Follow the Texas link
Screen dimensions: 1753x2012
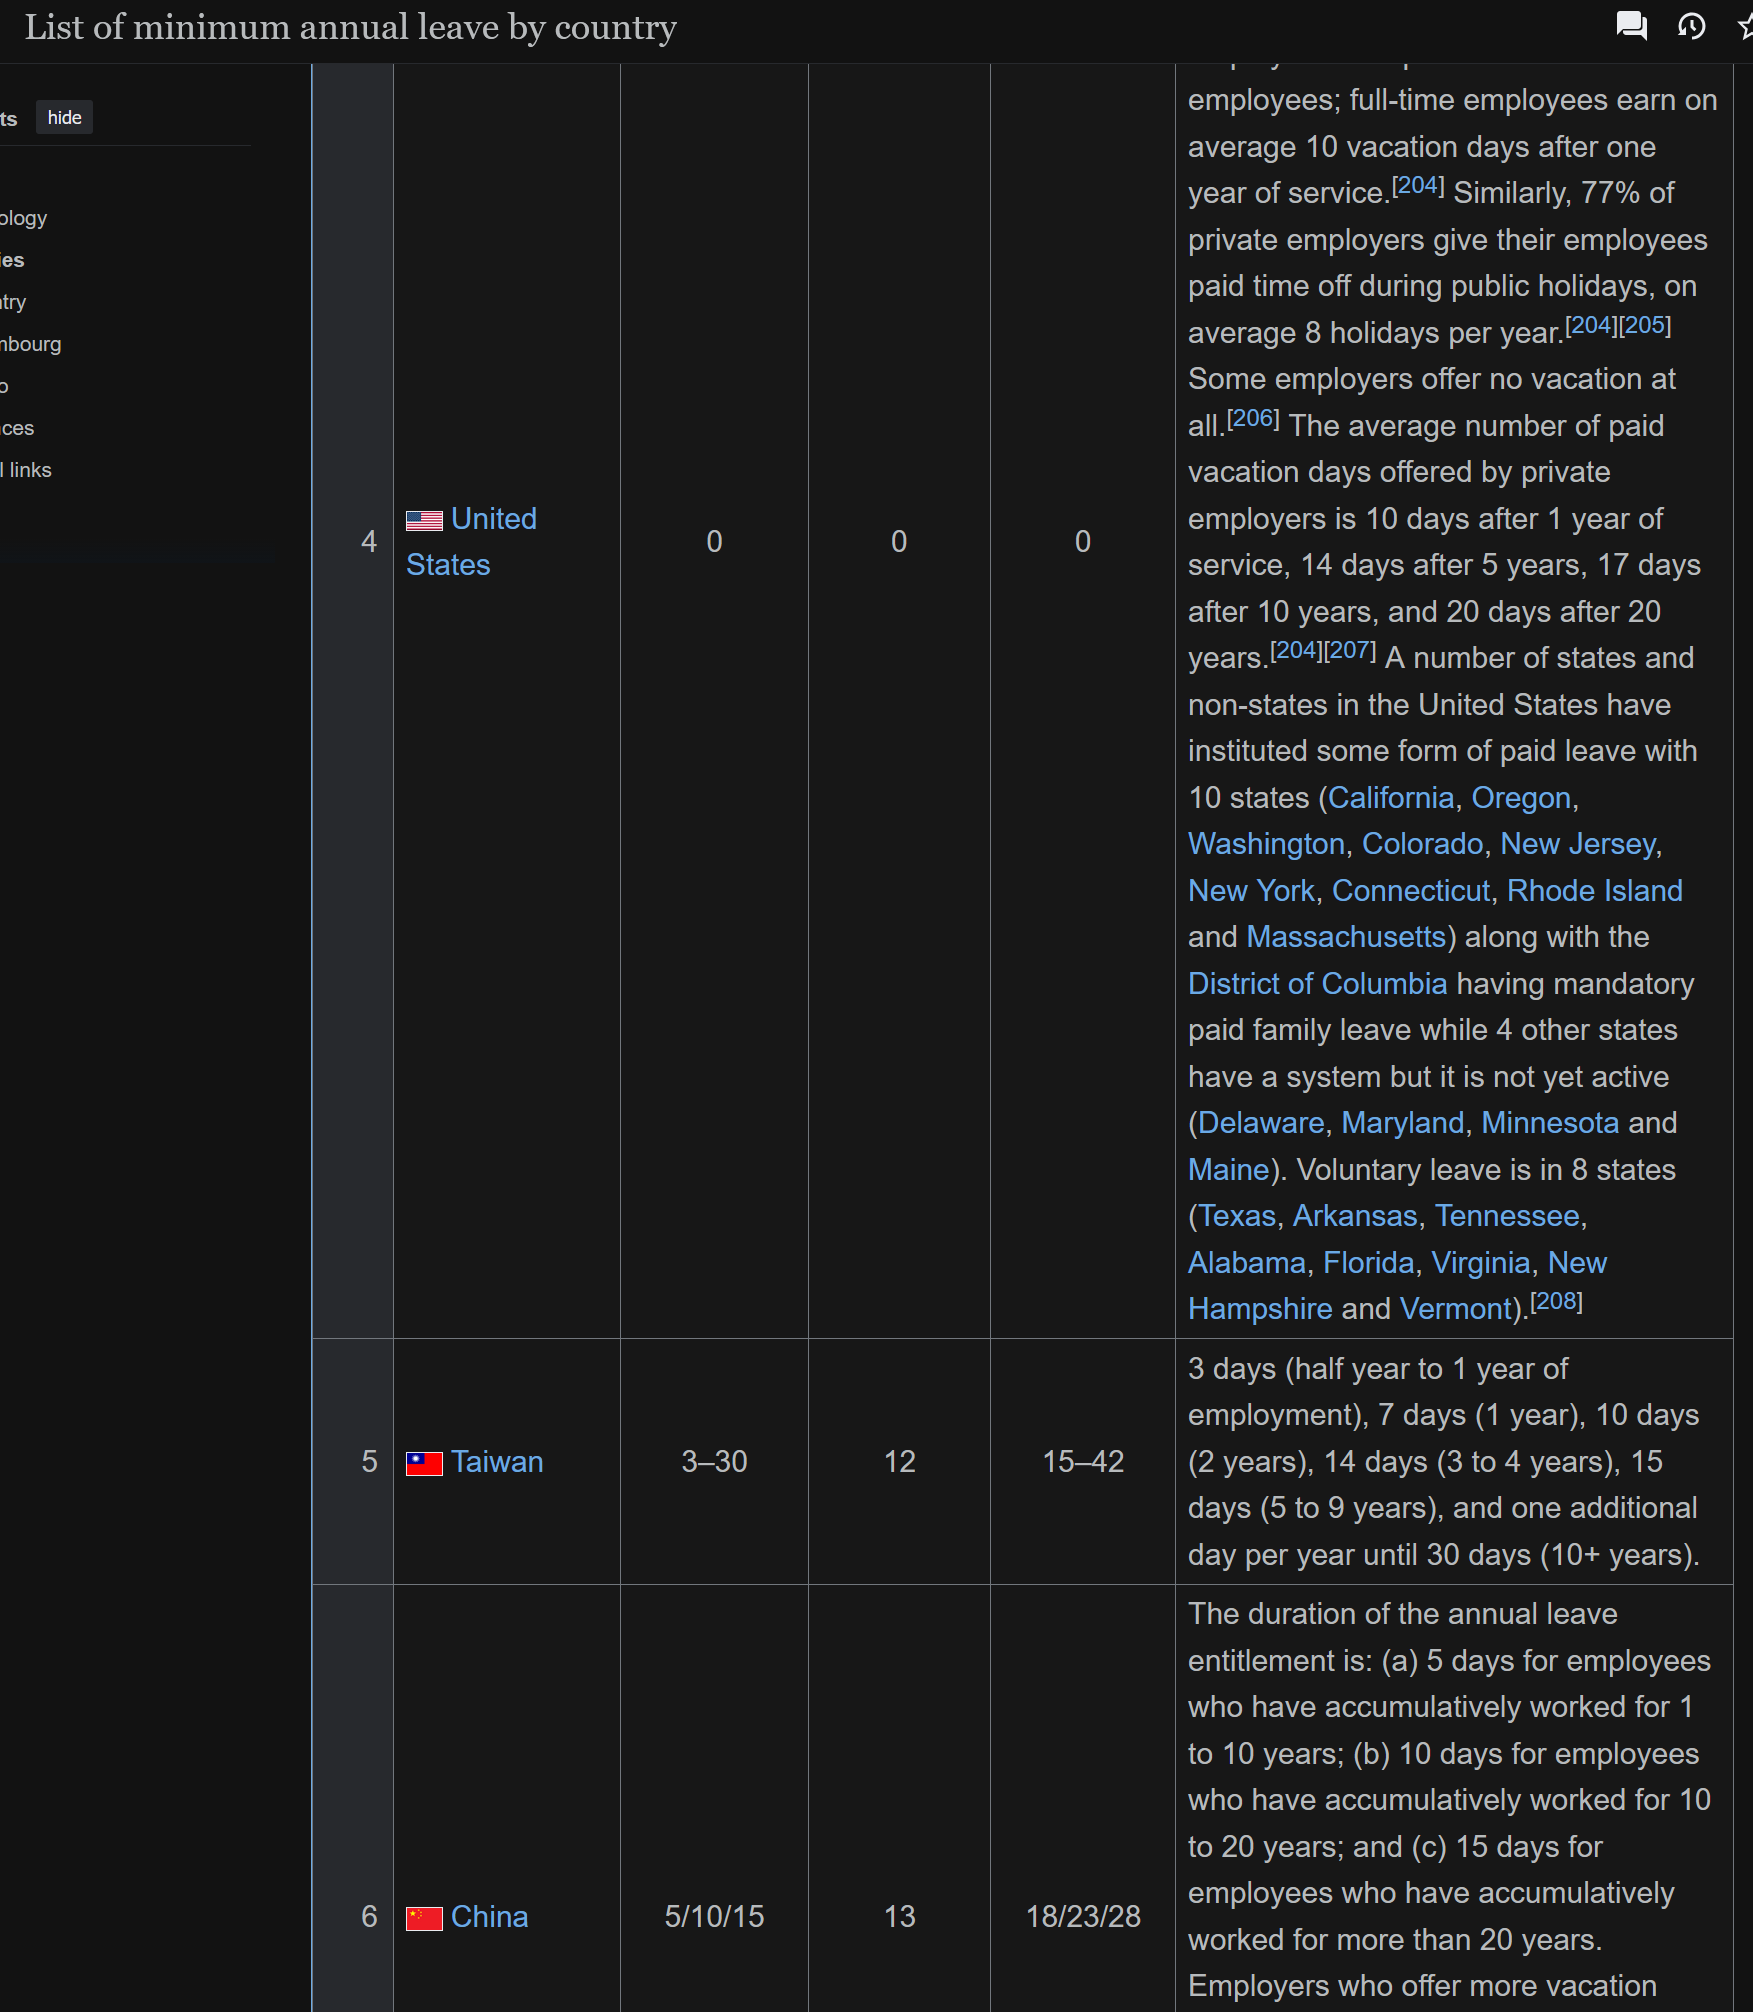[x=1237, y=1216]
